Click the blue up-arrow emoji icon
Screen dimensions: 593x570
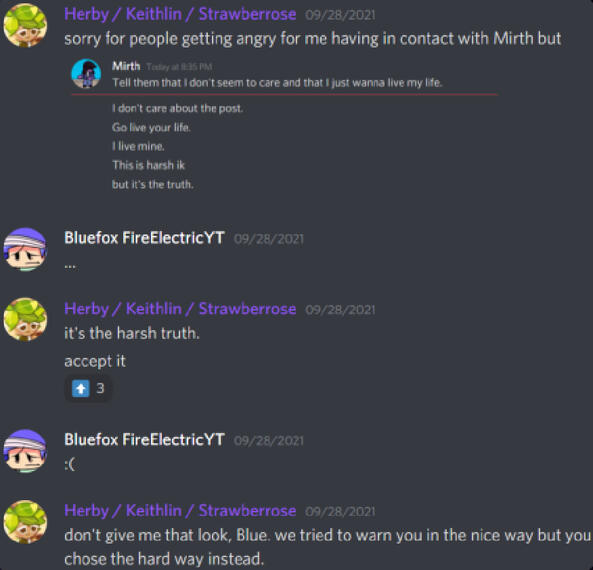click(x=81, y=388)
